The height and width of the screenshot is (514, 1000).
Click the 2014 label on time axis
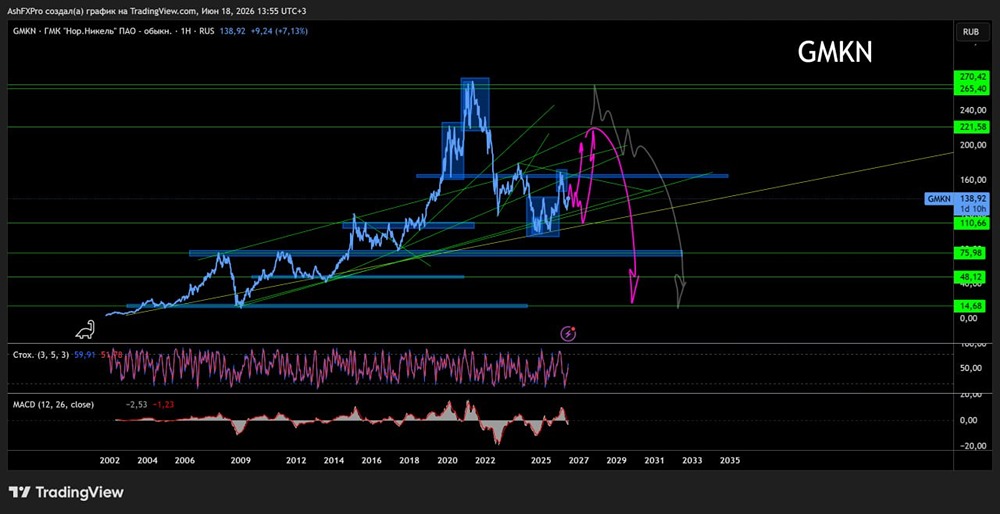(x=334, y=460)
